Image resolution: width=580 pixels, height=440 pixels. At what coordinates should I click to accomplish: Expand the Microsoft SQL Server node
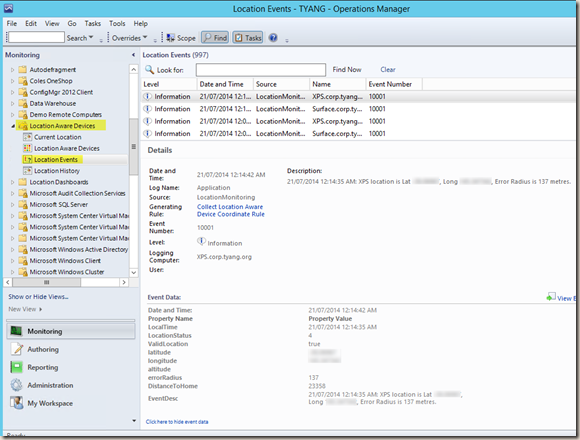[x=12, y=204]
